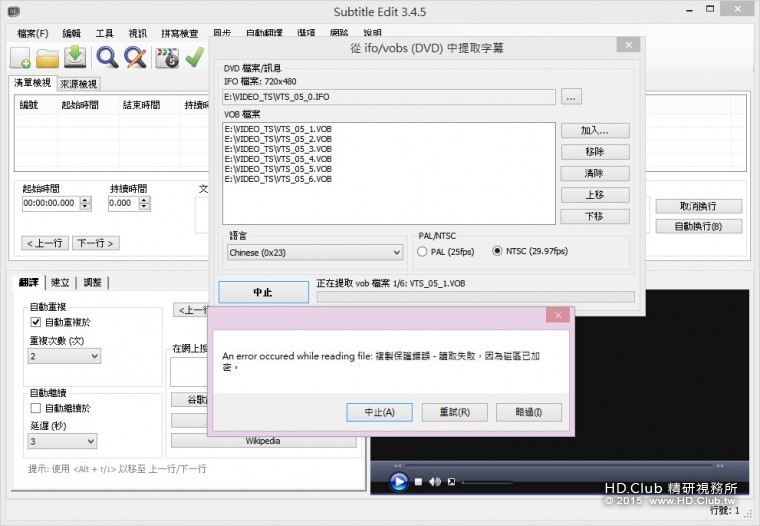Click the Find magnifier toolbar icon
Screen dimensions: 760x526
pyautogui.click(x=107, y=57)
